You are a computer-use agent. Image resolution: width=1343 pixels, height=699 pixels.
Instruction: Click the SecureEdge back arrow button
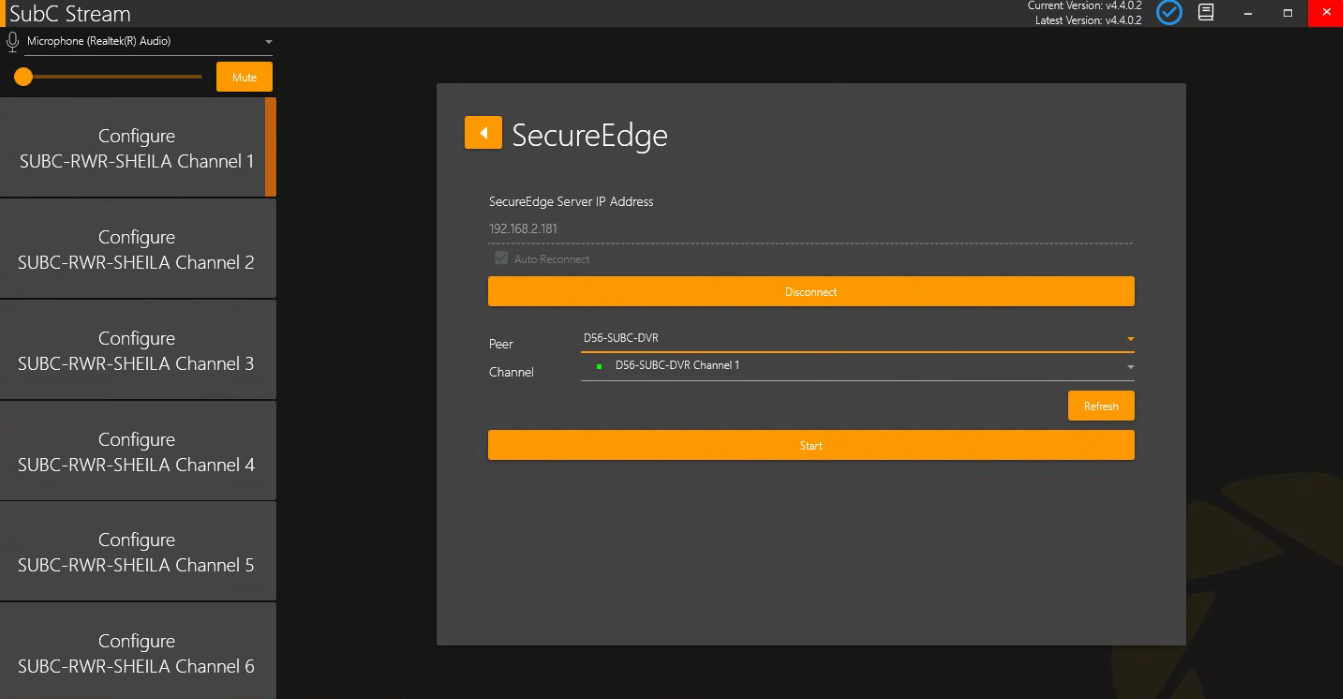[x=483, y=133]
